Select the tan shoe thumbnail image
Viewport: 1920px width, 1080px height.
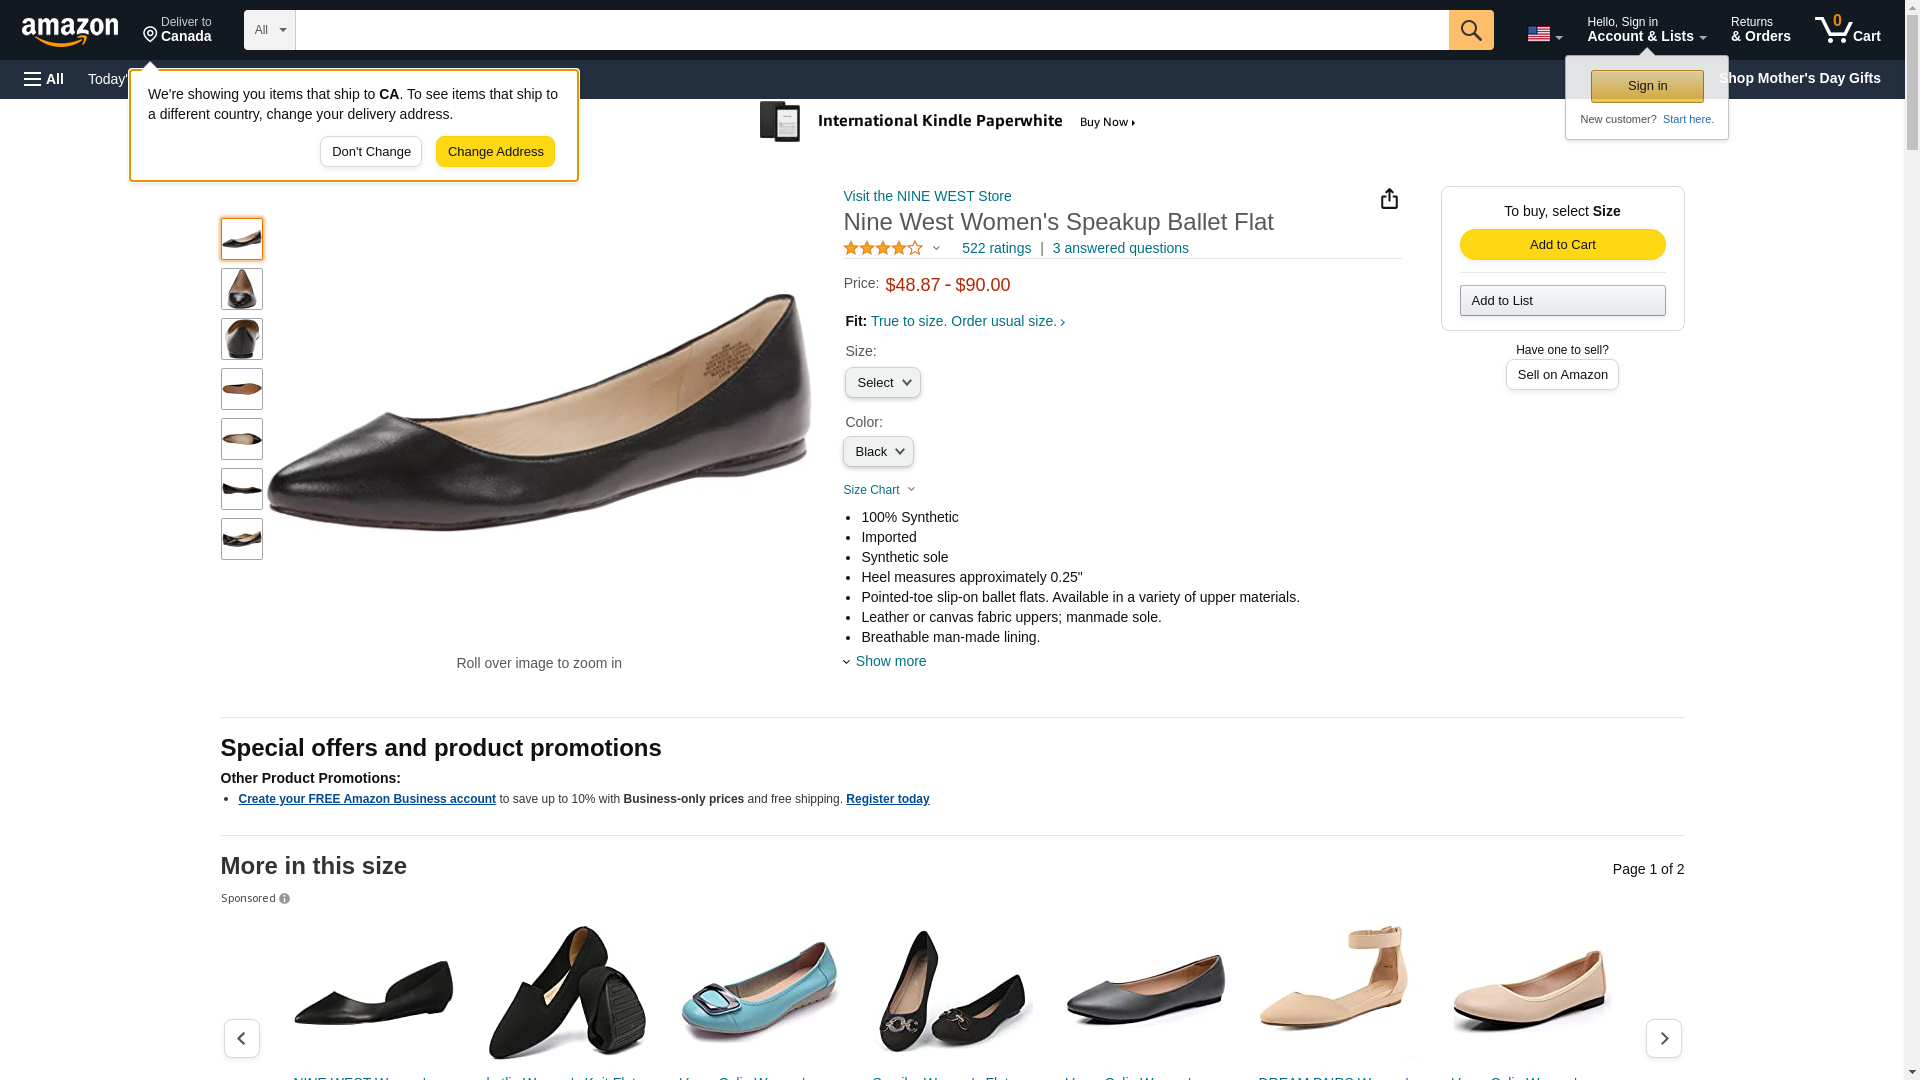241,389
